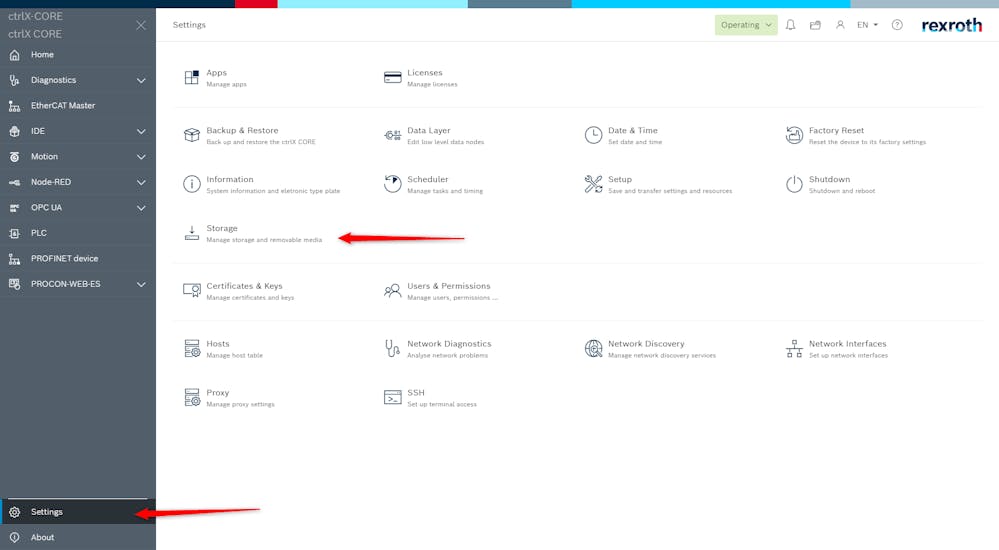Click the help question mark icon
Image resolution: width=999 pixels, height=550 pixels.
(897, 25)
